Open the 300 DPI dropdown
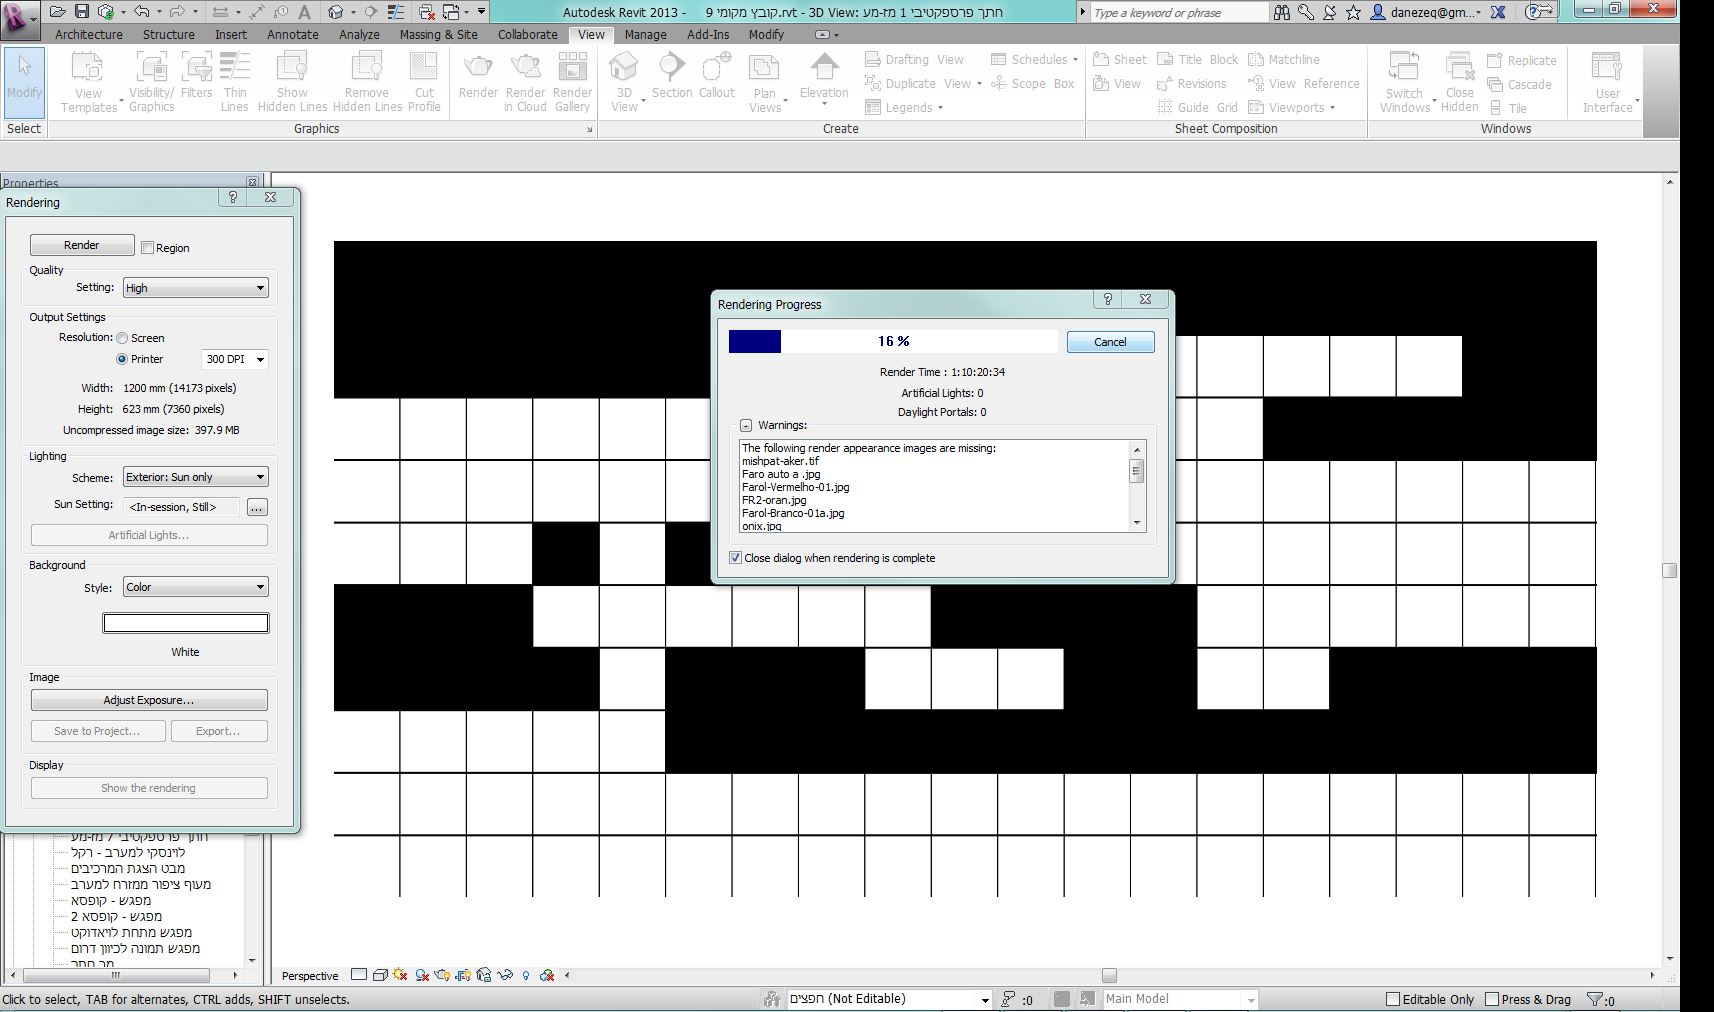Image resolution: width=1714 pixels, height=1012 pixels. [x=234, y=359]
